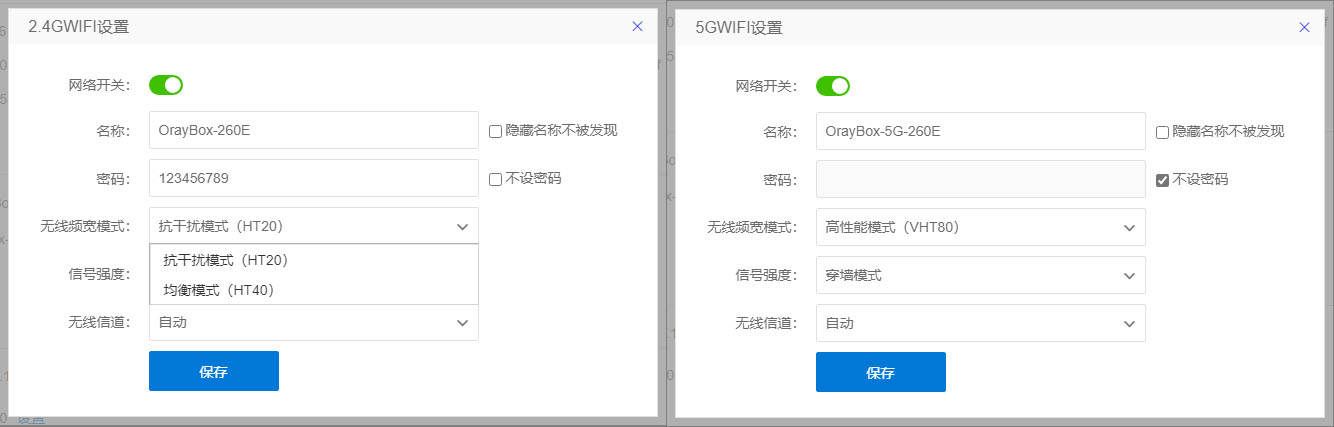This screenshot has height=427, width=1334.
Task: Open the 5G 无线信道 dropdown
Action: click(980, 323)
